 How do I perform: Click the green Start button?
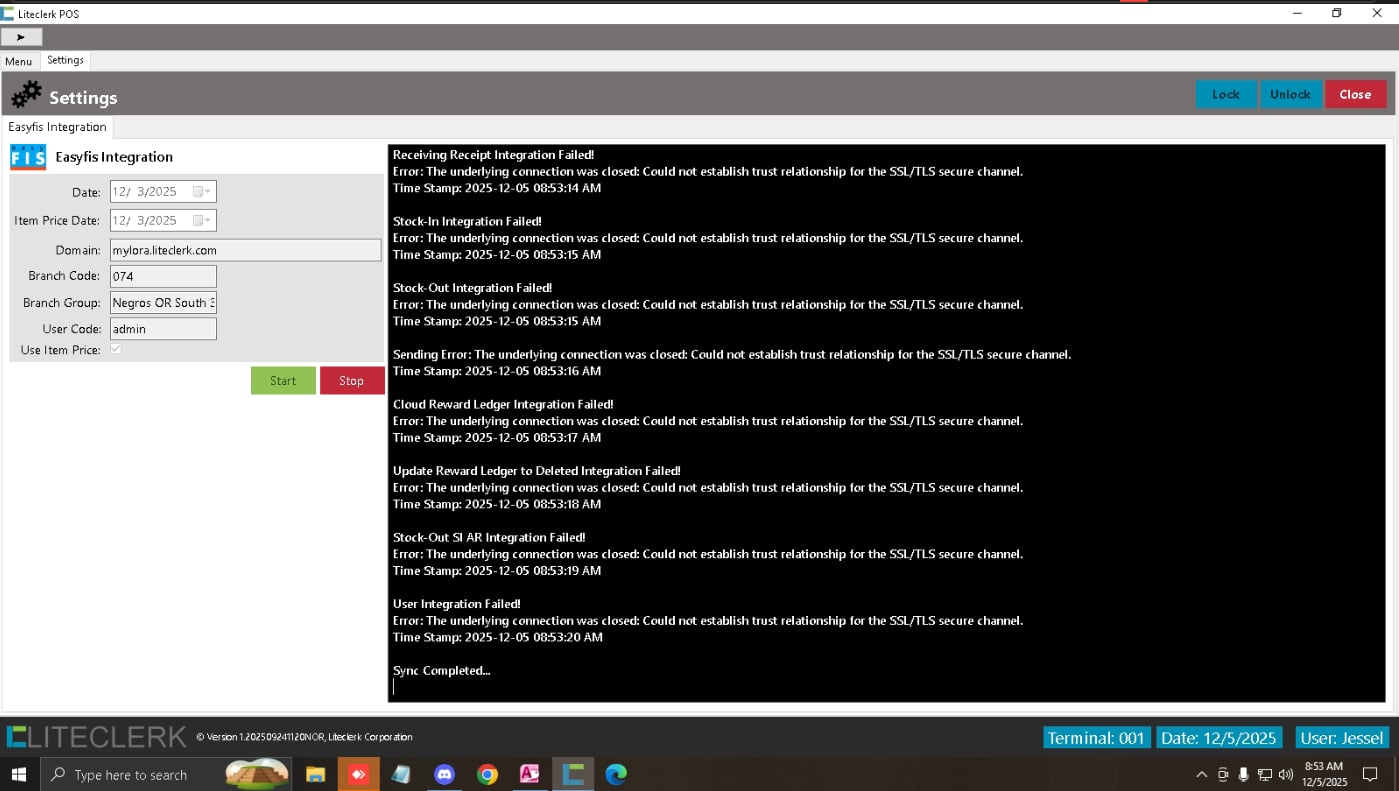pyautogui.click(x=283, y=380)
